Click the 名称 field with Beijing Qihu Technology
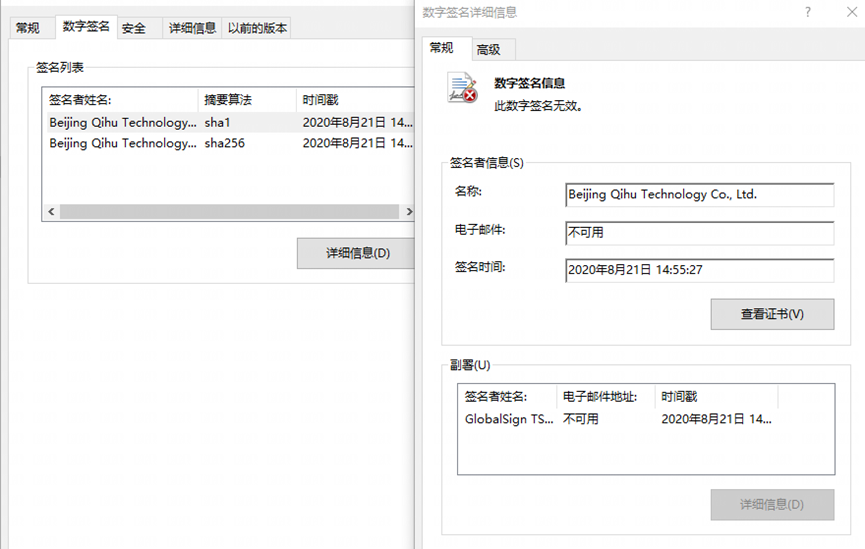Image resolution: width=865 pixels, height=549 pixels. point(700,195)
